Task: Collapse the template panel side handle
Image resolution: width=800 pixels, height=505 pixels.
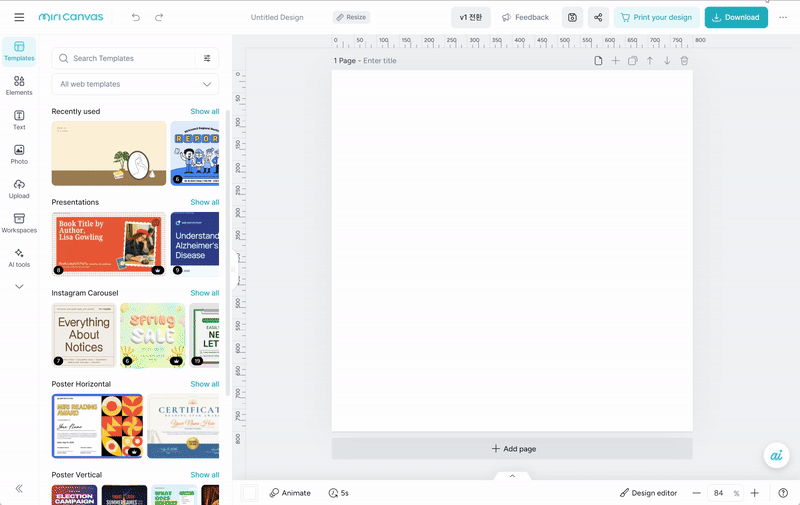Action: click(235, 269)
